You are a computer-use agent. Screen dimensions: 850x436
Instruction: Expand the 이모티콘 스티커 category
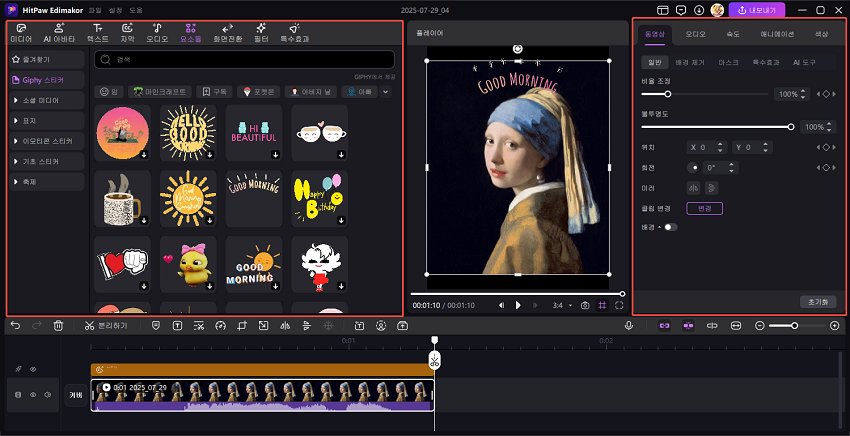point(47,141)
